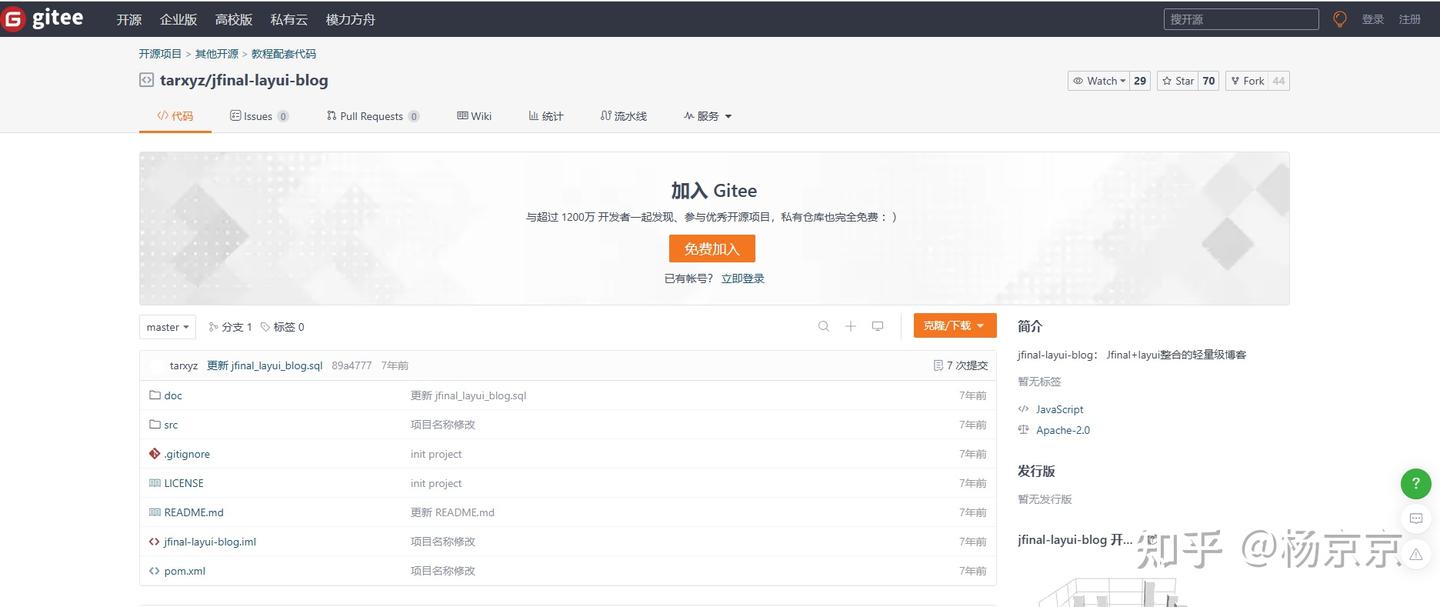Click the Gitee logo
The image size is (1440, 607).
(x=43, y=17)
